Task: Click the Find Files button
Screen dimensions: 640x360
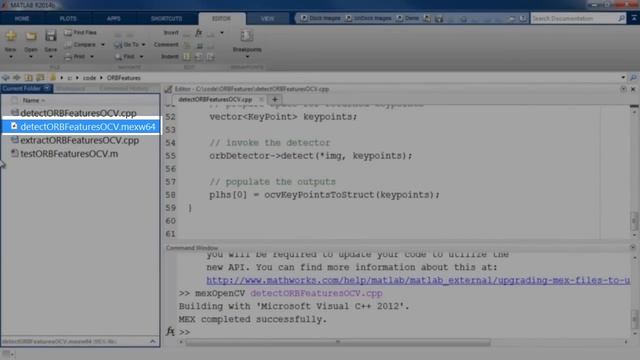Action: tap(80, 32)
